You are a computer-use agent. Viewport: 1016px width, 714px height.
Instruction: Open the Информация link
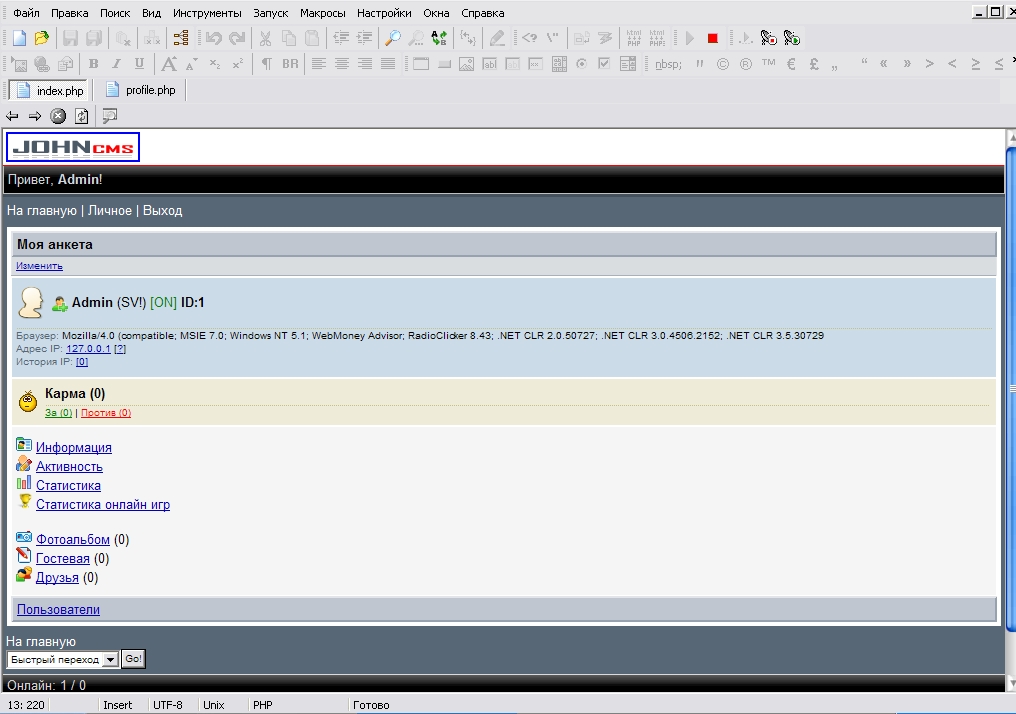[x=74, y=447]
